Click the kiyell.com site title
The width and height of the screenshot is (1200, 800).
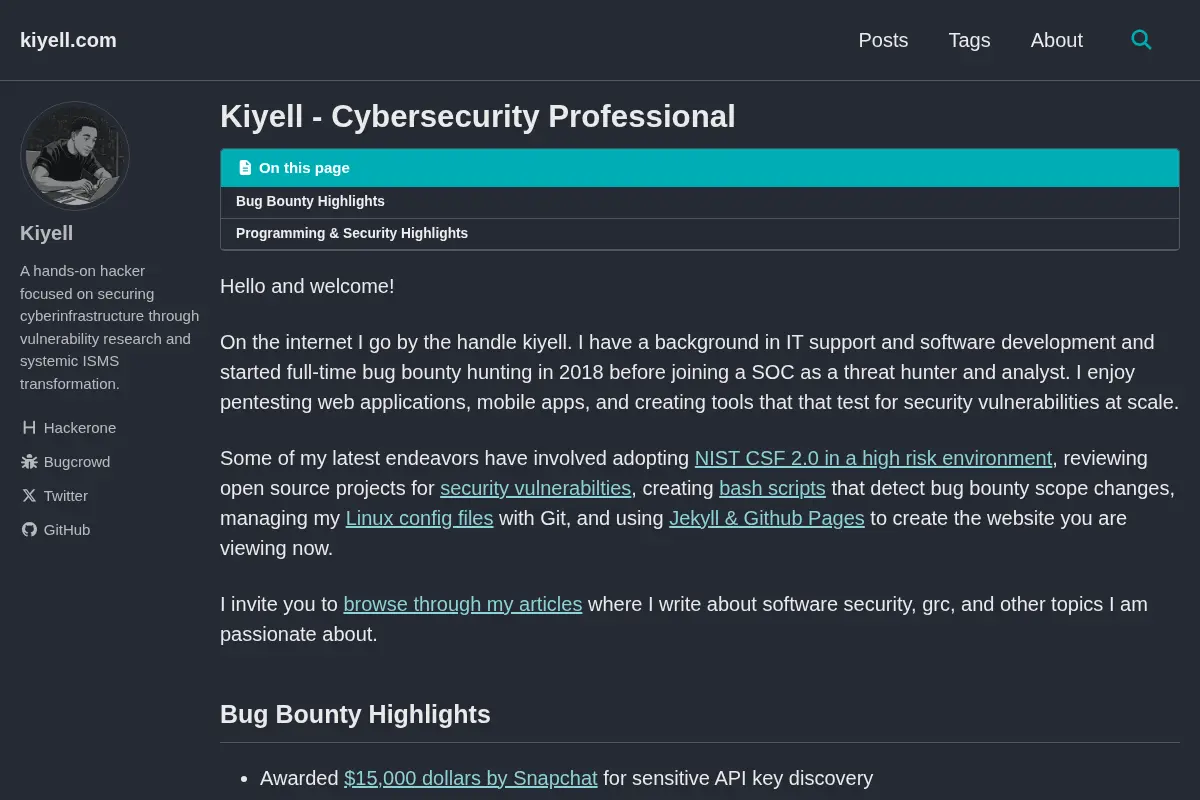pos(68,40)
